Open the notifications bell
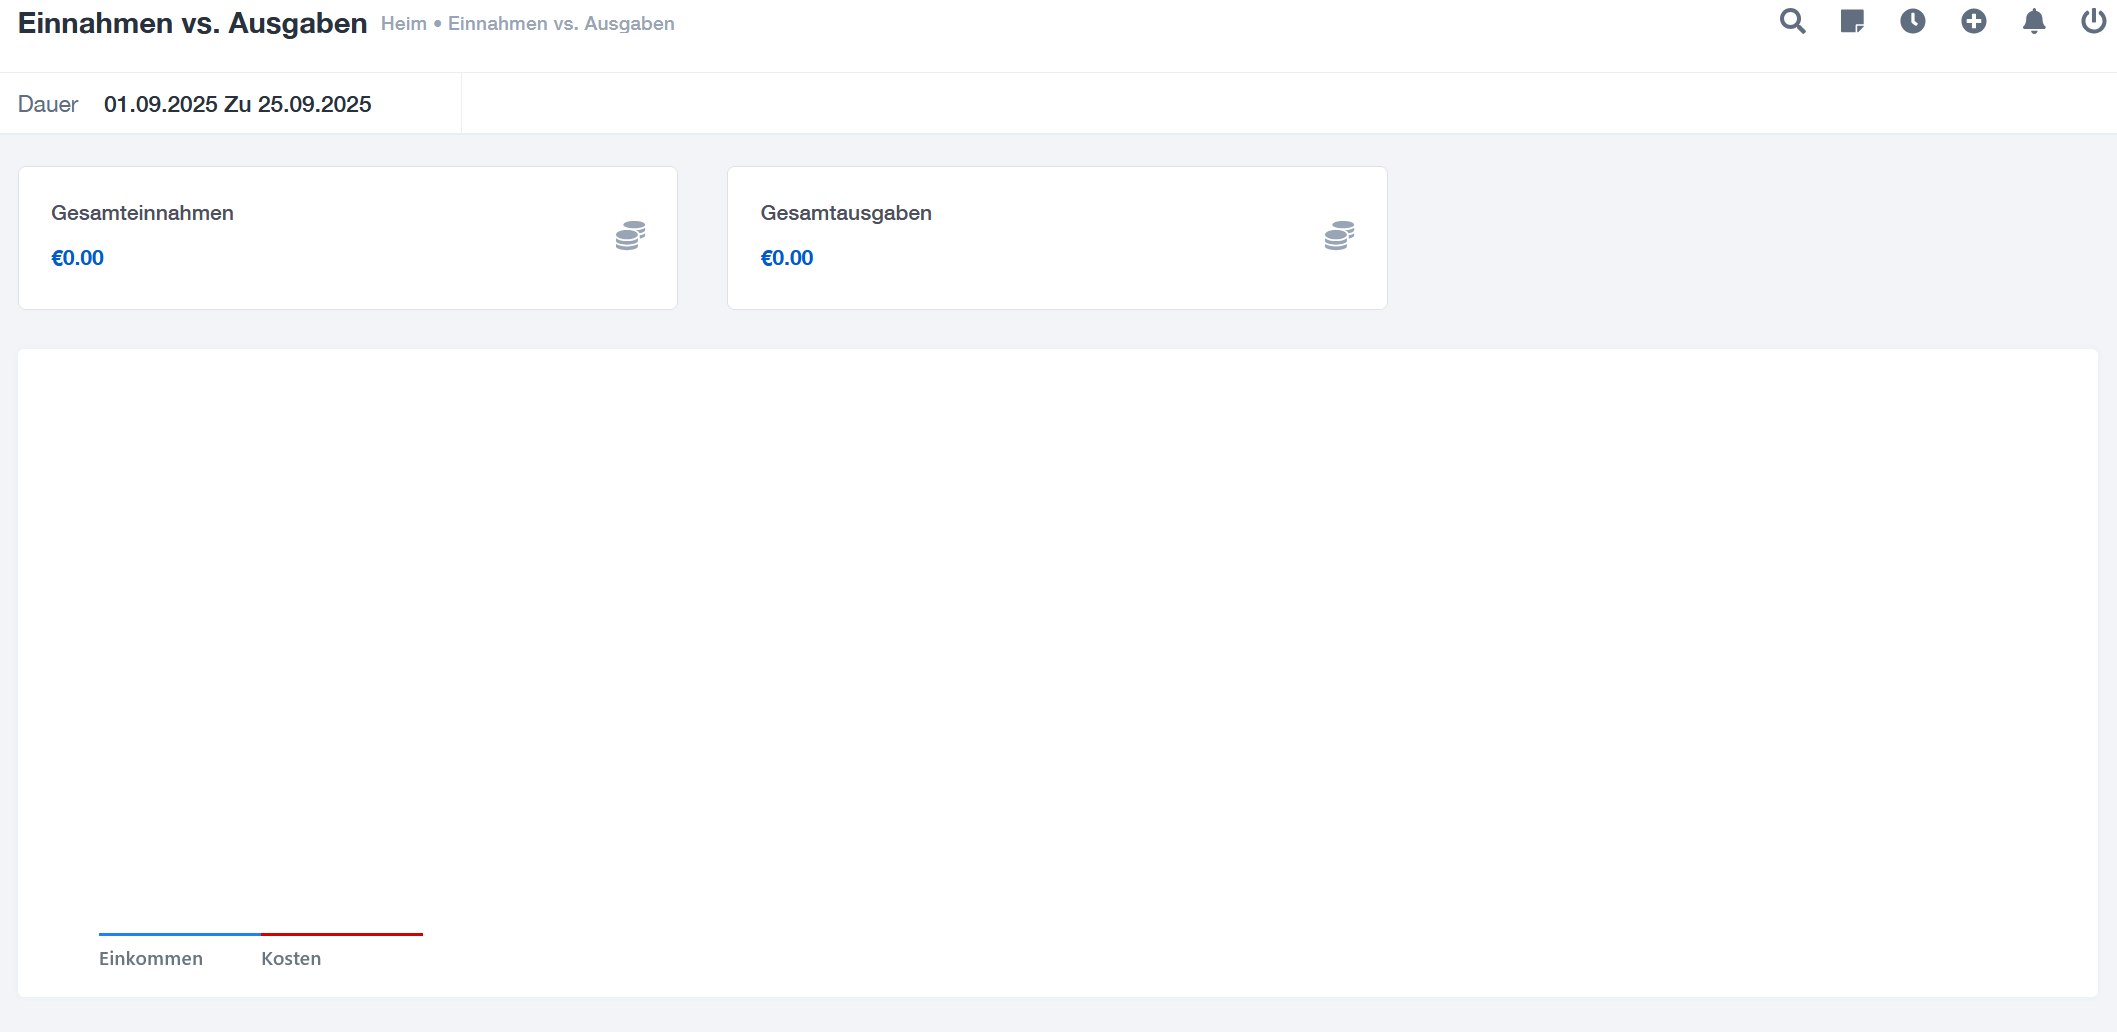Screen dimensions: 2117x1032 point(2033,22)
